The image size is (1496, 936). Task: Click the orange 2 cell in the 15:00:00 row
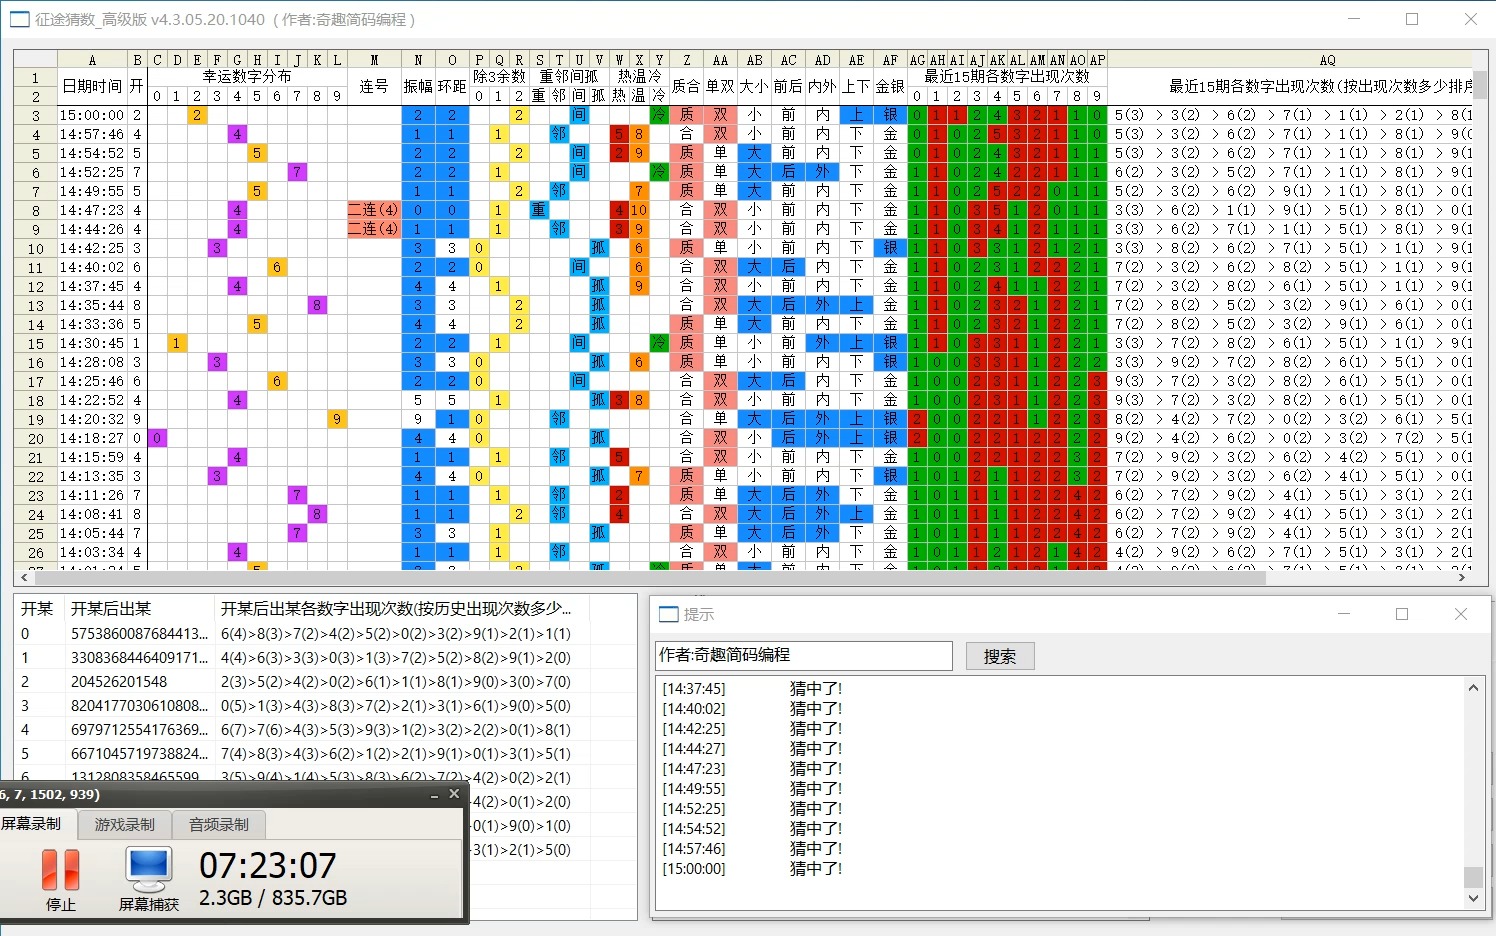197,116
